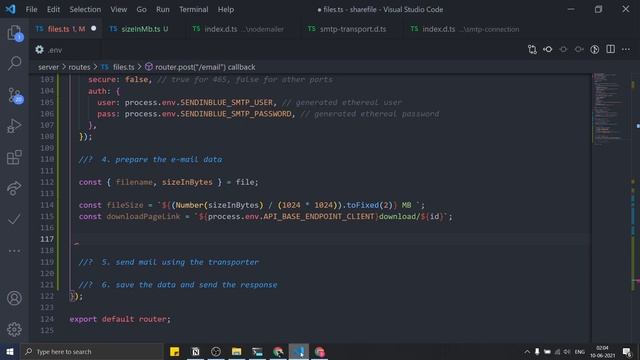Toggle file blame annotations icon
Screen dimensions: 640x360
click(595, 50)
